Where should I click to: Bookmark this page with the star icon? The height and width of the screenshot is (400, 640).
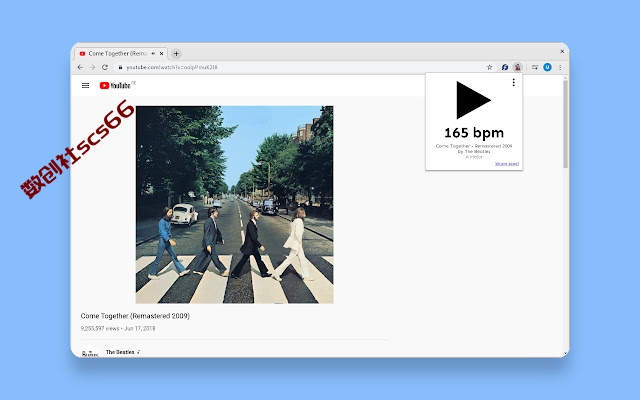tap(489, 67)
